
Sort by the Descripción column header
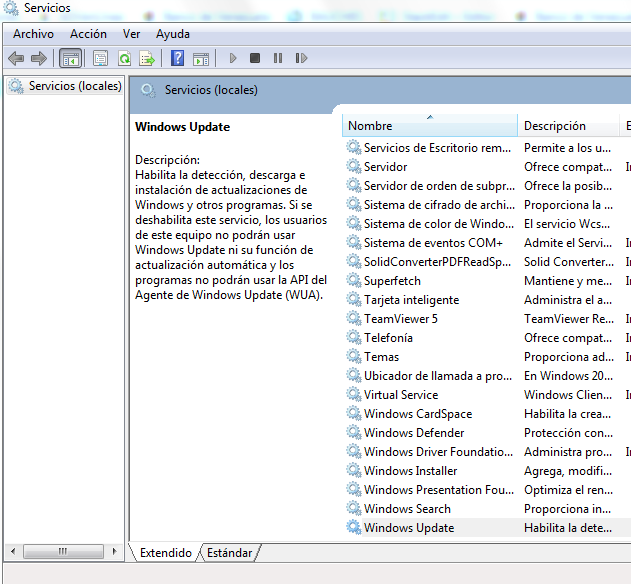(568, 126)
